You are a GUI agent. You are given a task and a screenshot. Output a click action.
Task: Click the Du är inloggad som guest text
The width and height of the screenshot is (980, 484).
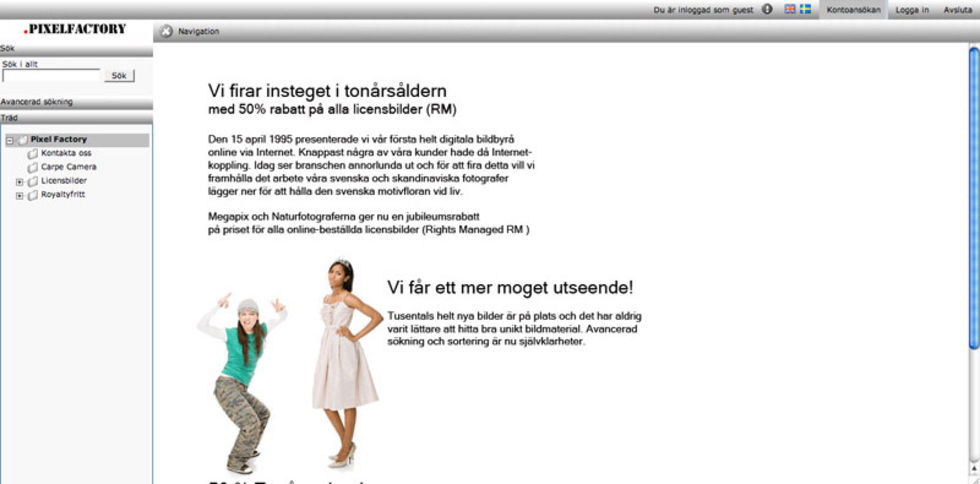coord(703,10)
